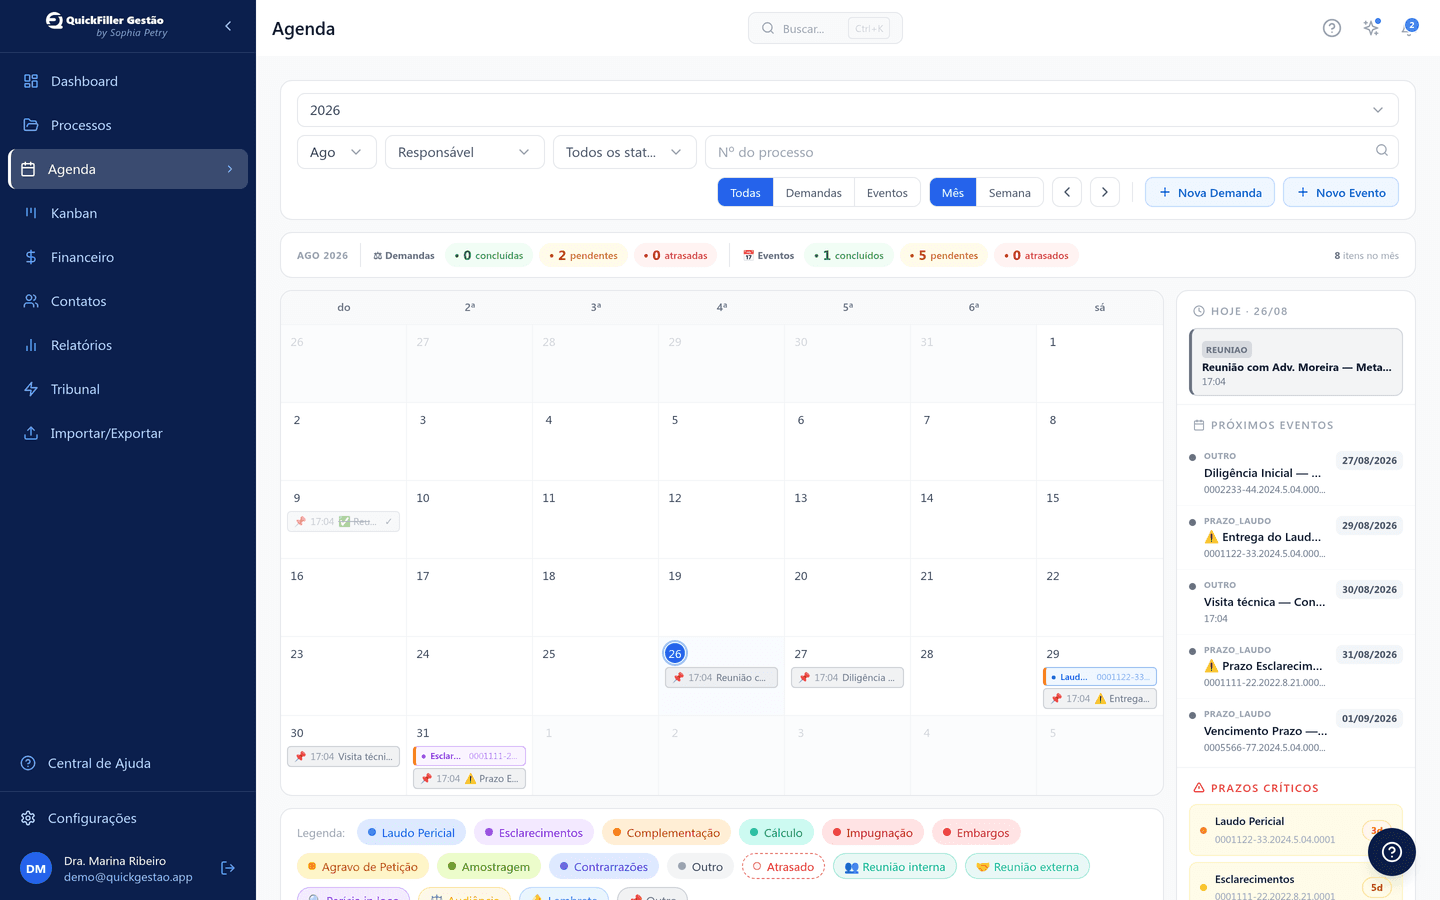This screenshot has height=900, width=1440.
Task: Collapse the sidebar with the arrow icon
Action: coord(228,26)
